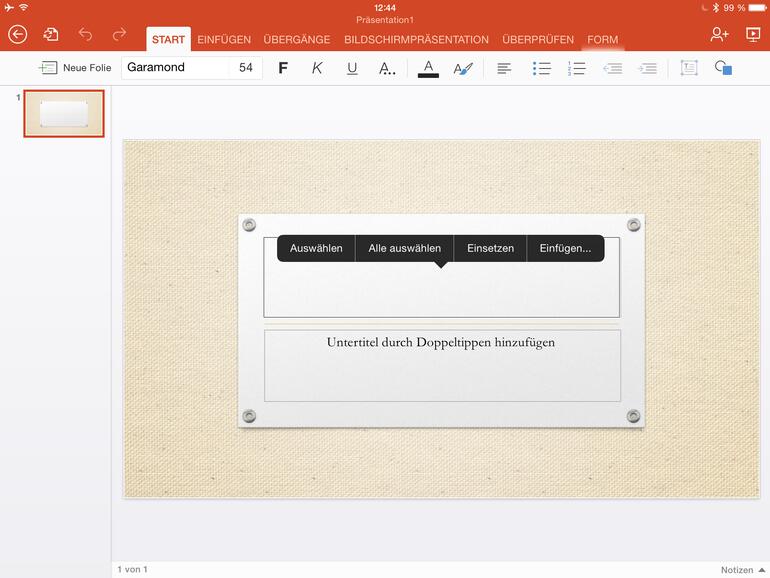Insert a shape from toolbar icon
770x578 pixels.
[723, 68]
